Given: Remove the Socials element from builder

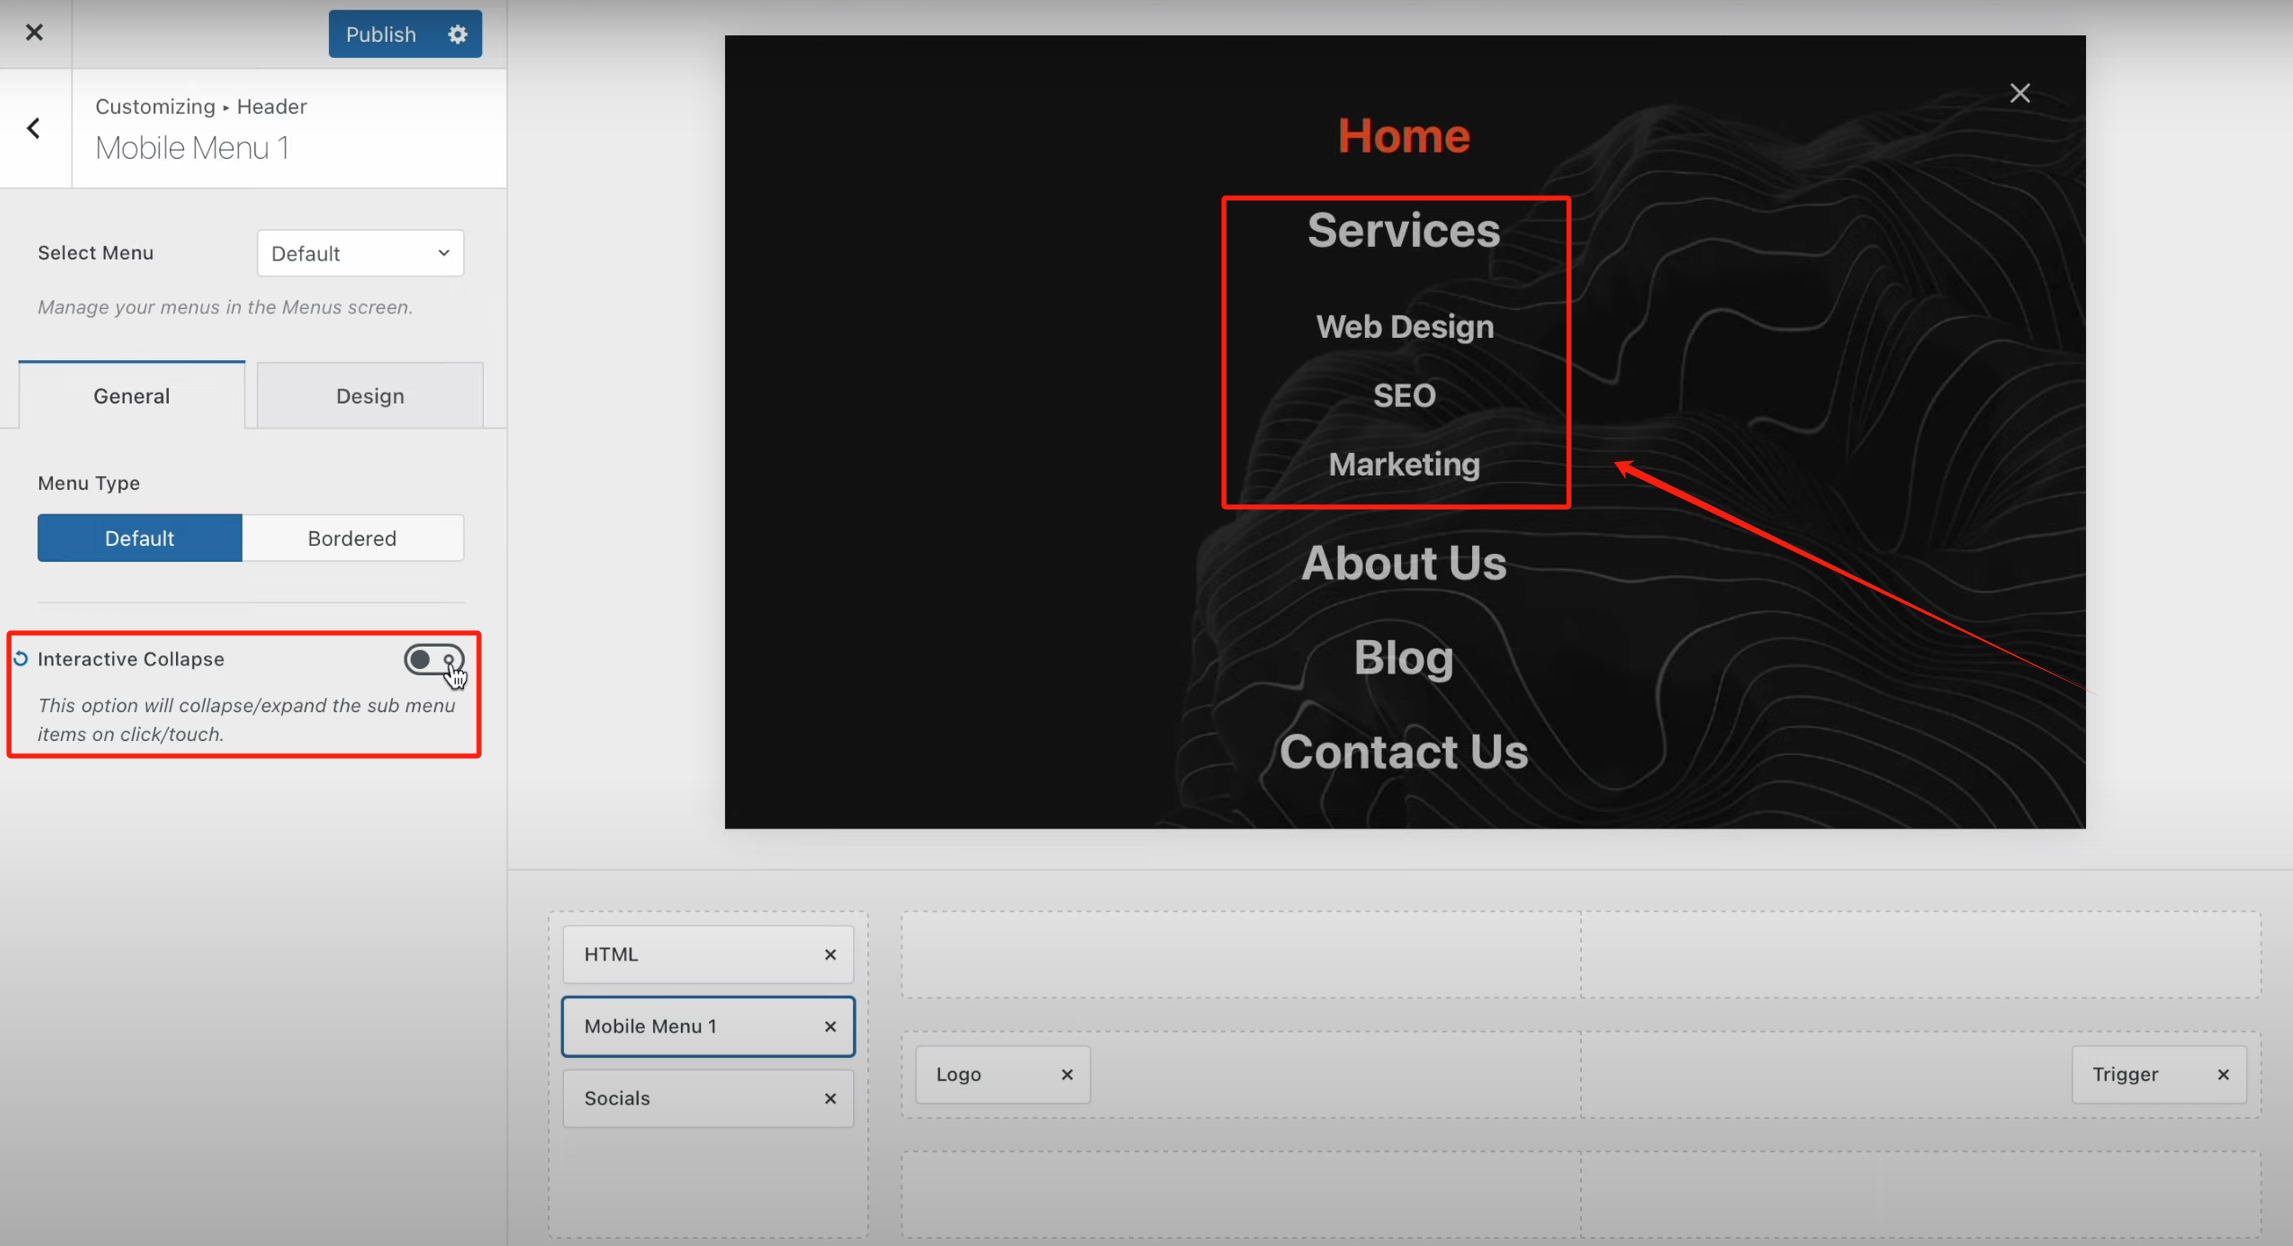Looking at the screenshot, I should pyautogui.click(x=829, y=1099).
